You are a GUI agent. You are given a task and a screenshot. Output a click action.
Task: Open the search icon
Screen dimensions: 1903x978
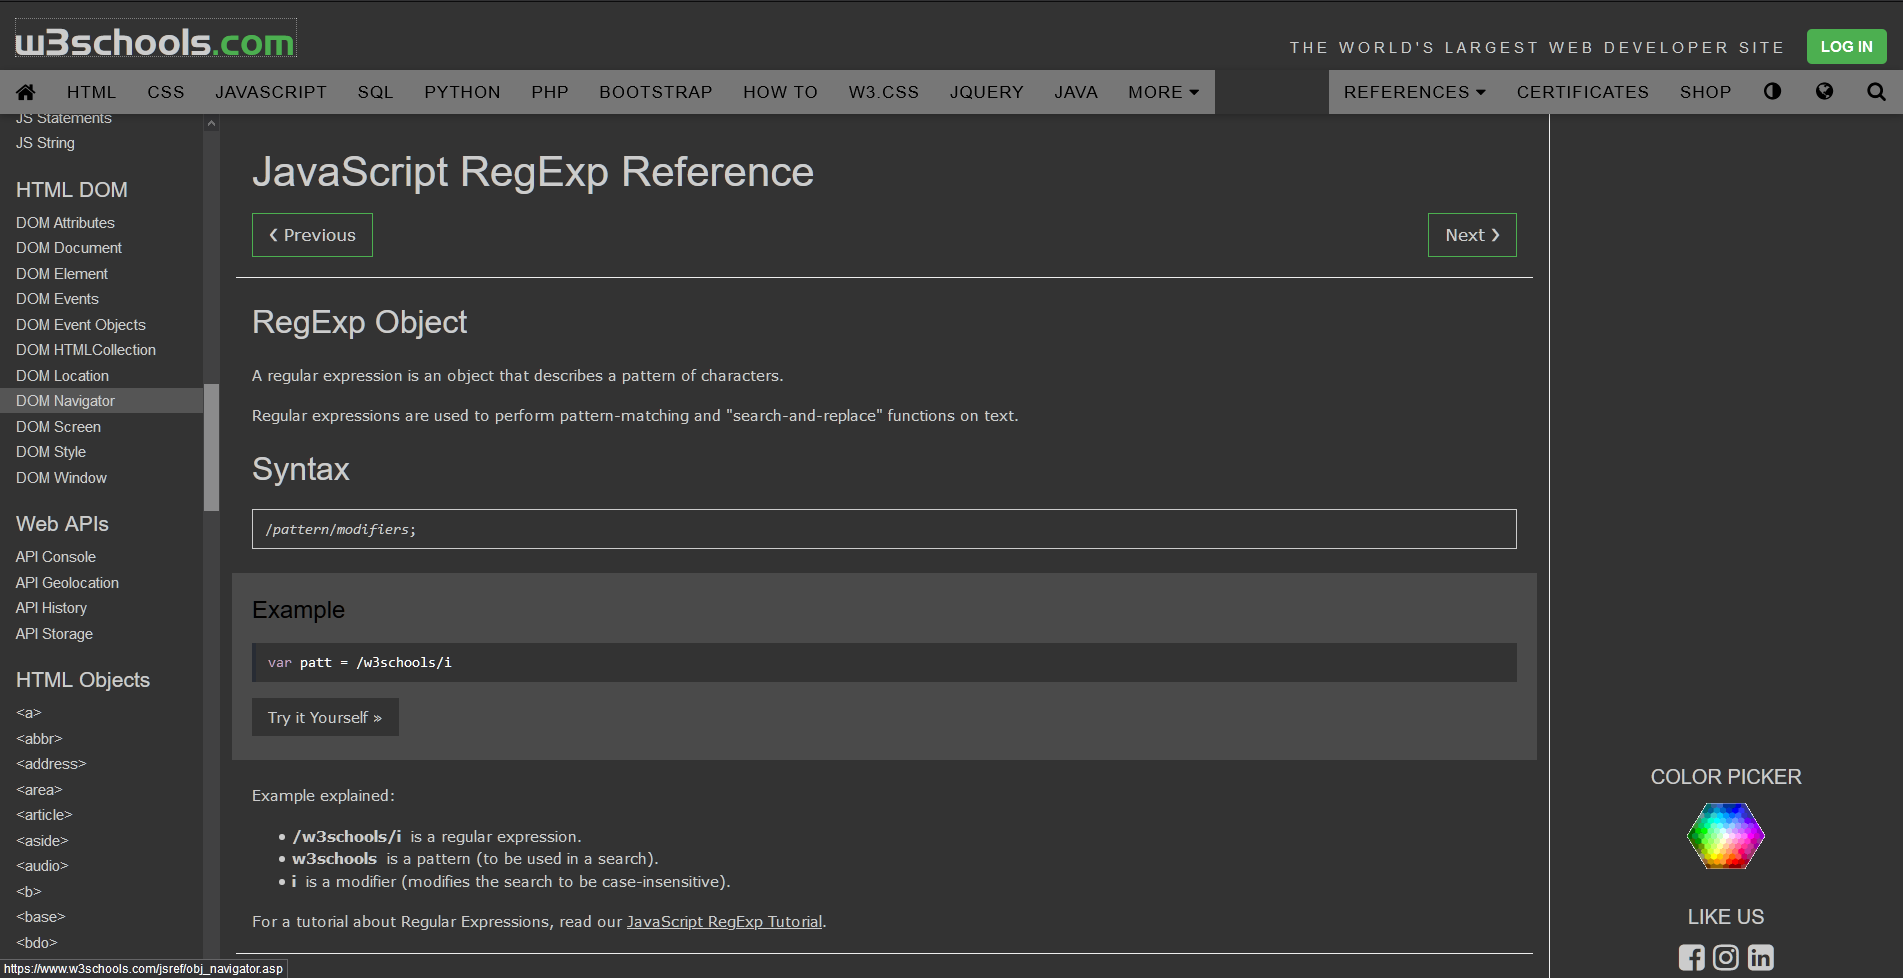(1876, 91)
